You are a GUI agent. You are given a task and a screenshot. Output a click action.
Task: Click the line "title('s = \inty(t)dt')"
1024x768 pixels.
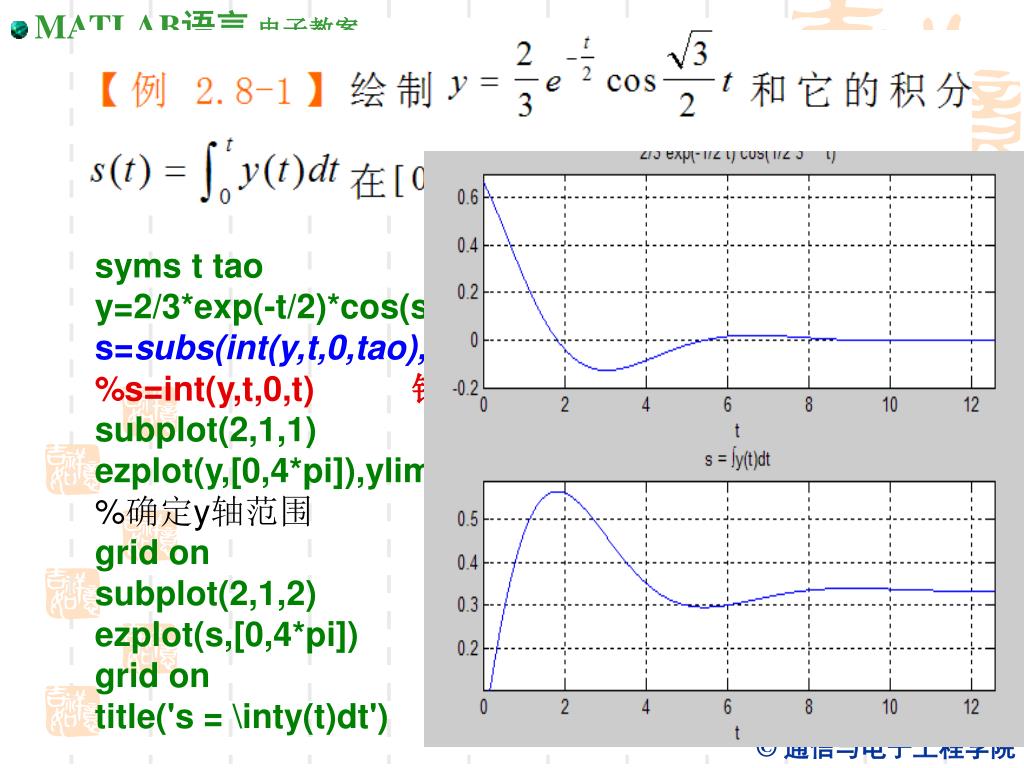click(241, 717)
